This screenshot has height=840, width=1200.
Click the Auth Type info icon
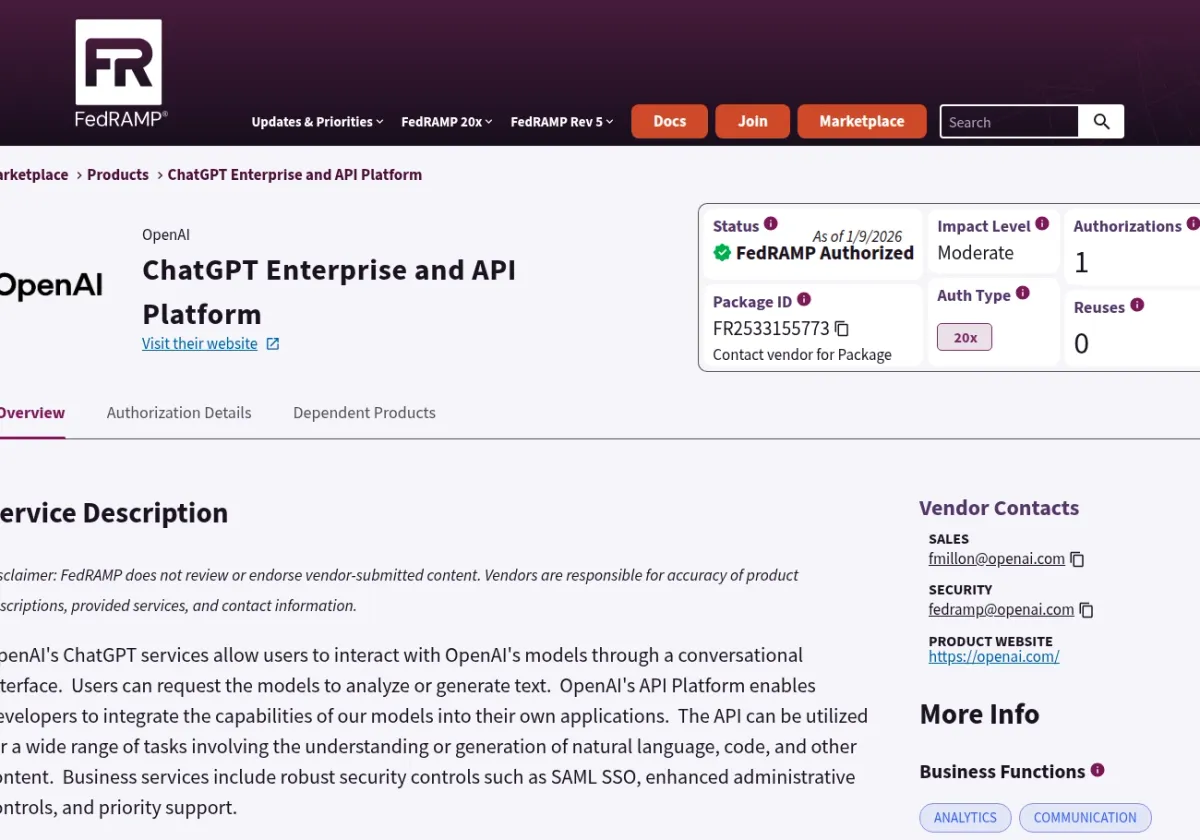coord(1023,293)
